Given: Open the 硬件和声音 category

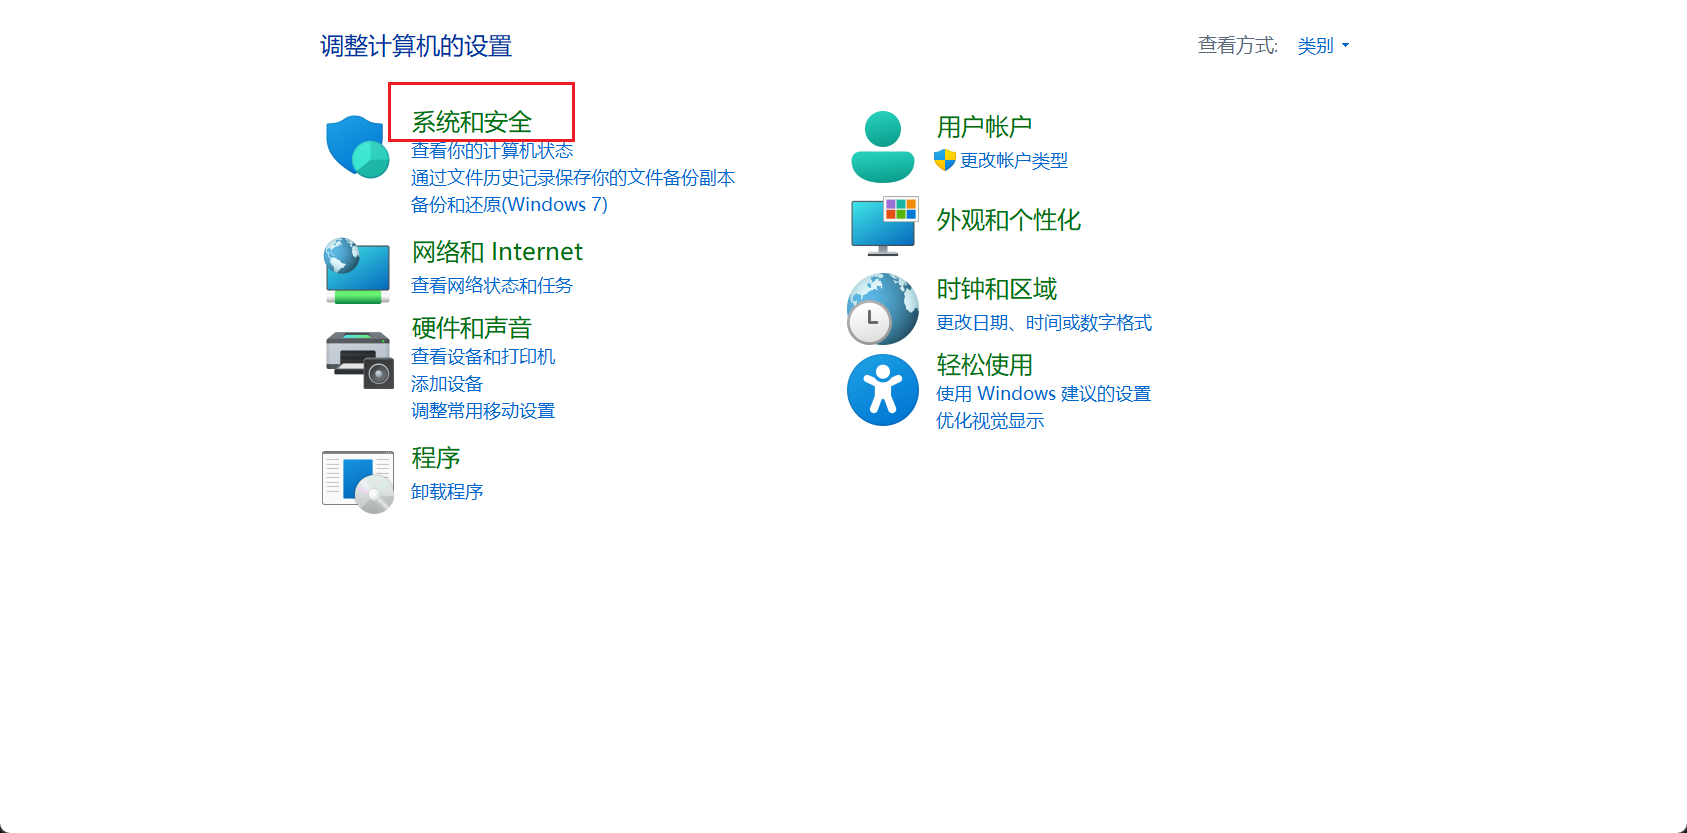Looking at the screenshot, I should (472, 328).
